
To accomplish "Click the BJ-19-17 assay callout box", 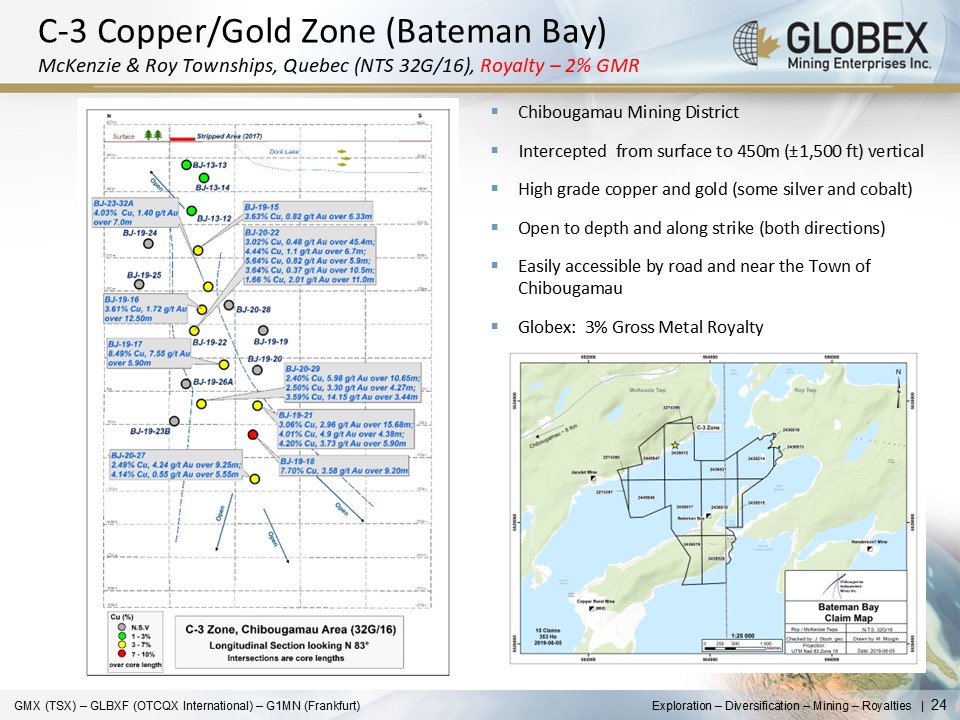I will pos(146,354).
